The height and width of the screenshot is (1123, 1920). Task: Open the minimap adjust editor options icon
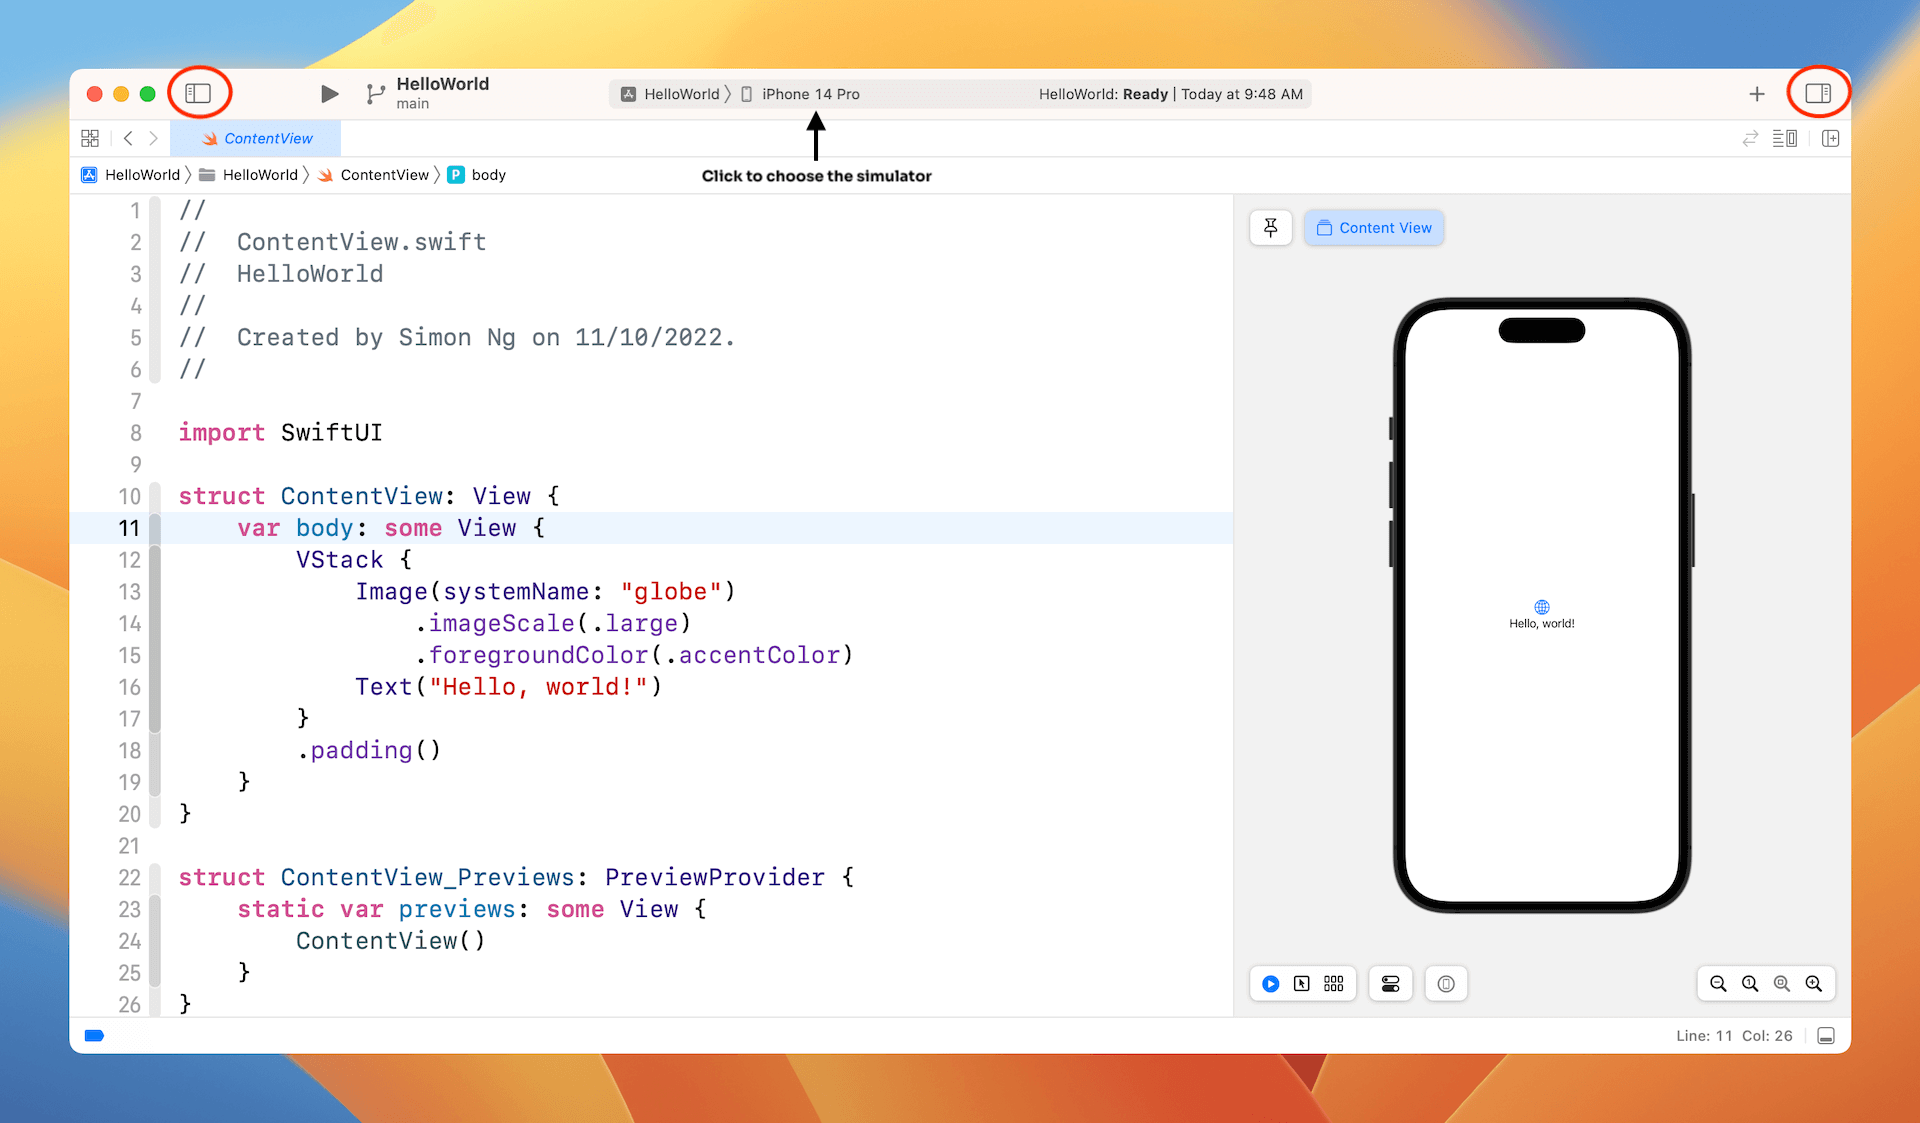tap(1786, 138)
